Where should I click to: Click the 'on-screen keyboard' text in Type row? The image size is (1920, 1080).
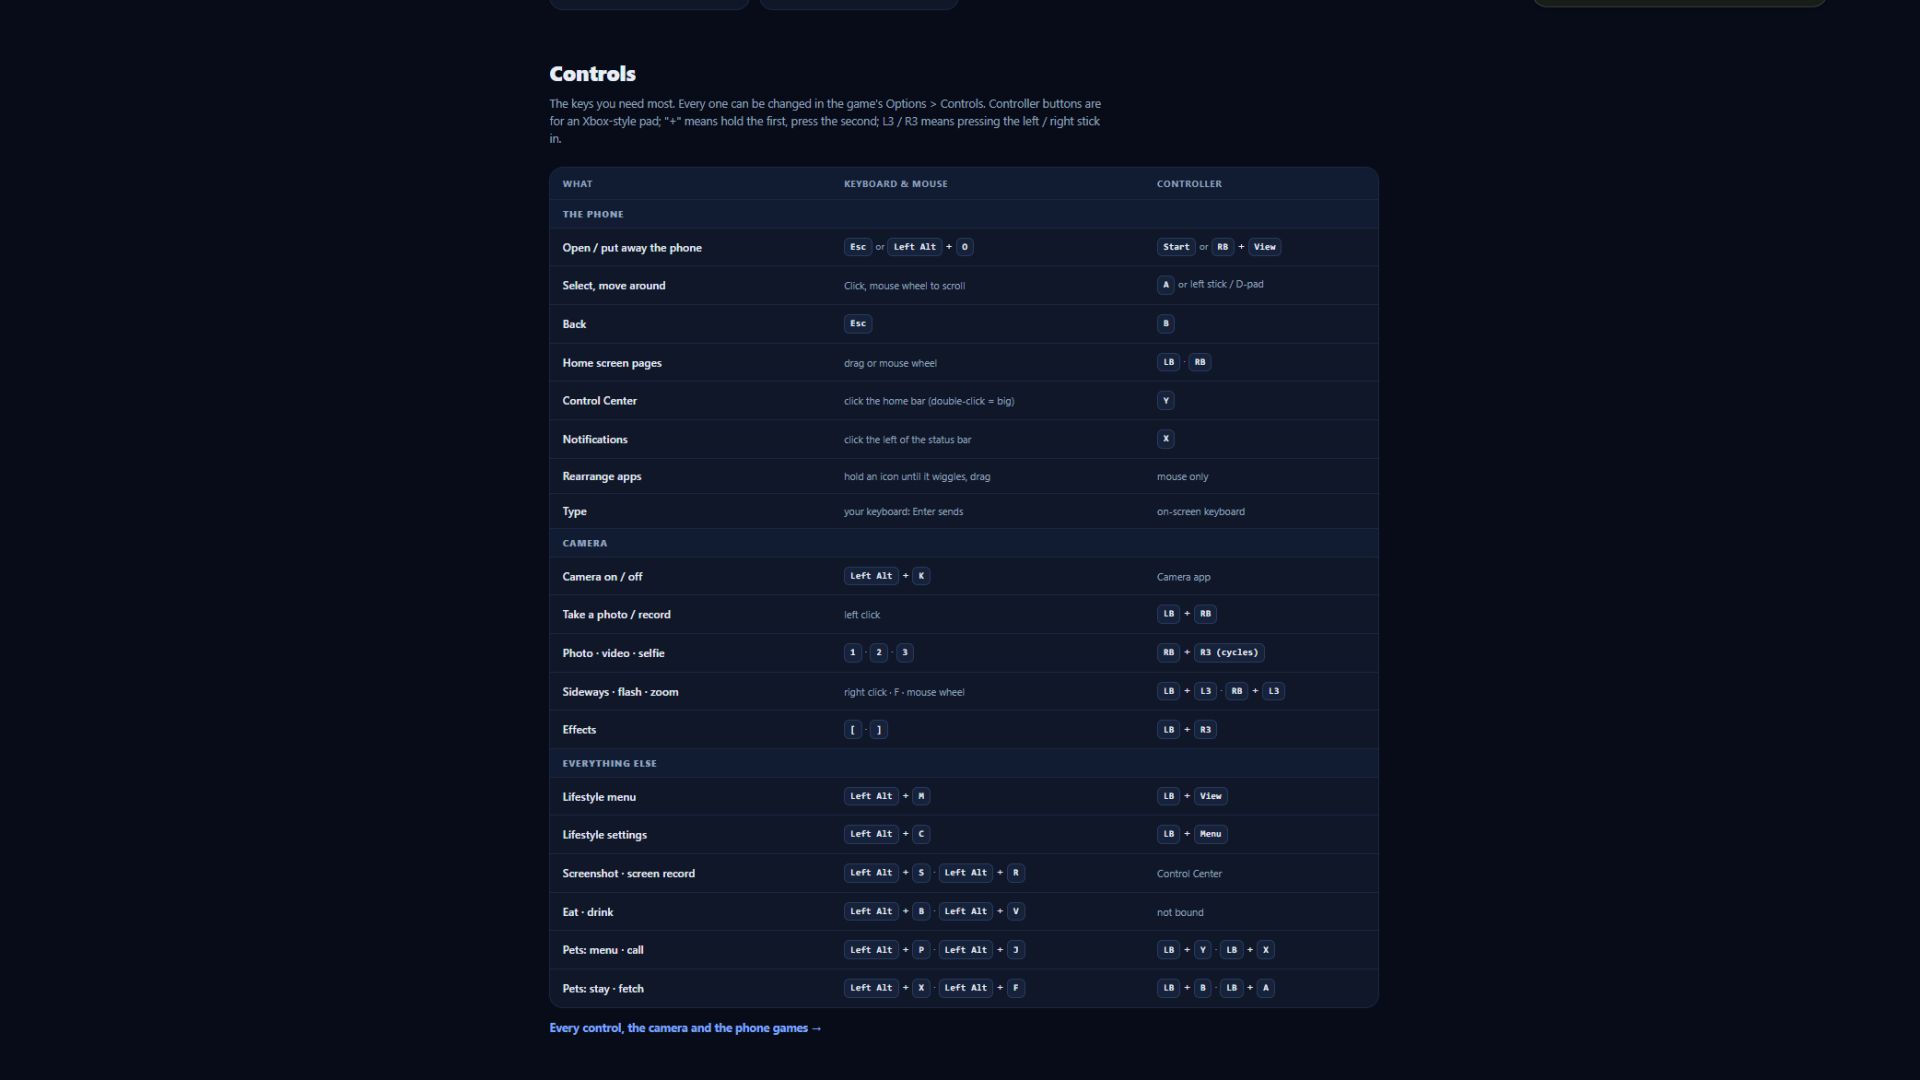click(x=1201, y=512)
